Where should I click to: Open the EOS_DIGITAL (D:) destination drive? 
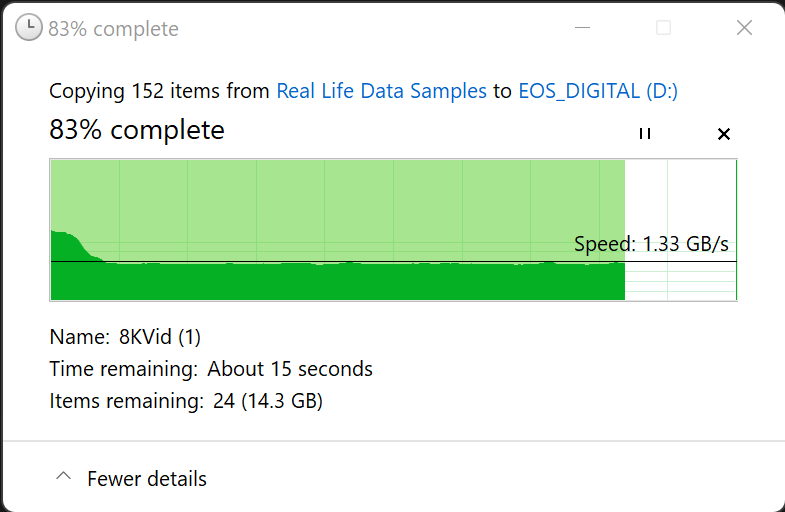point(598,91)
